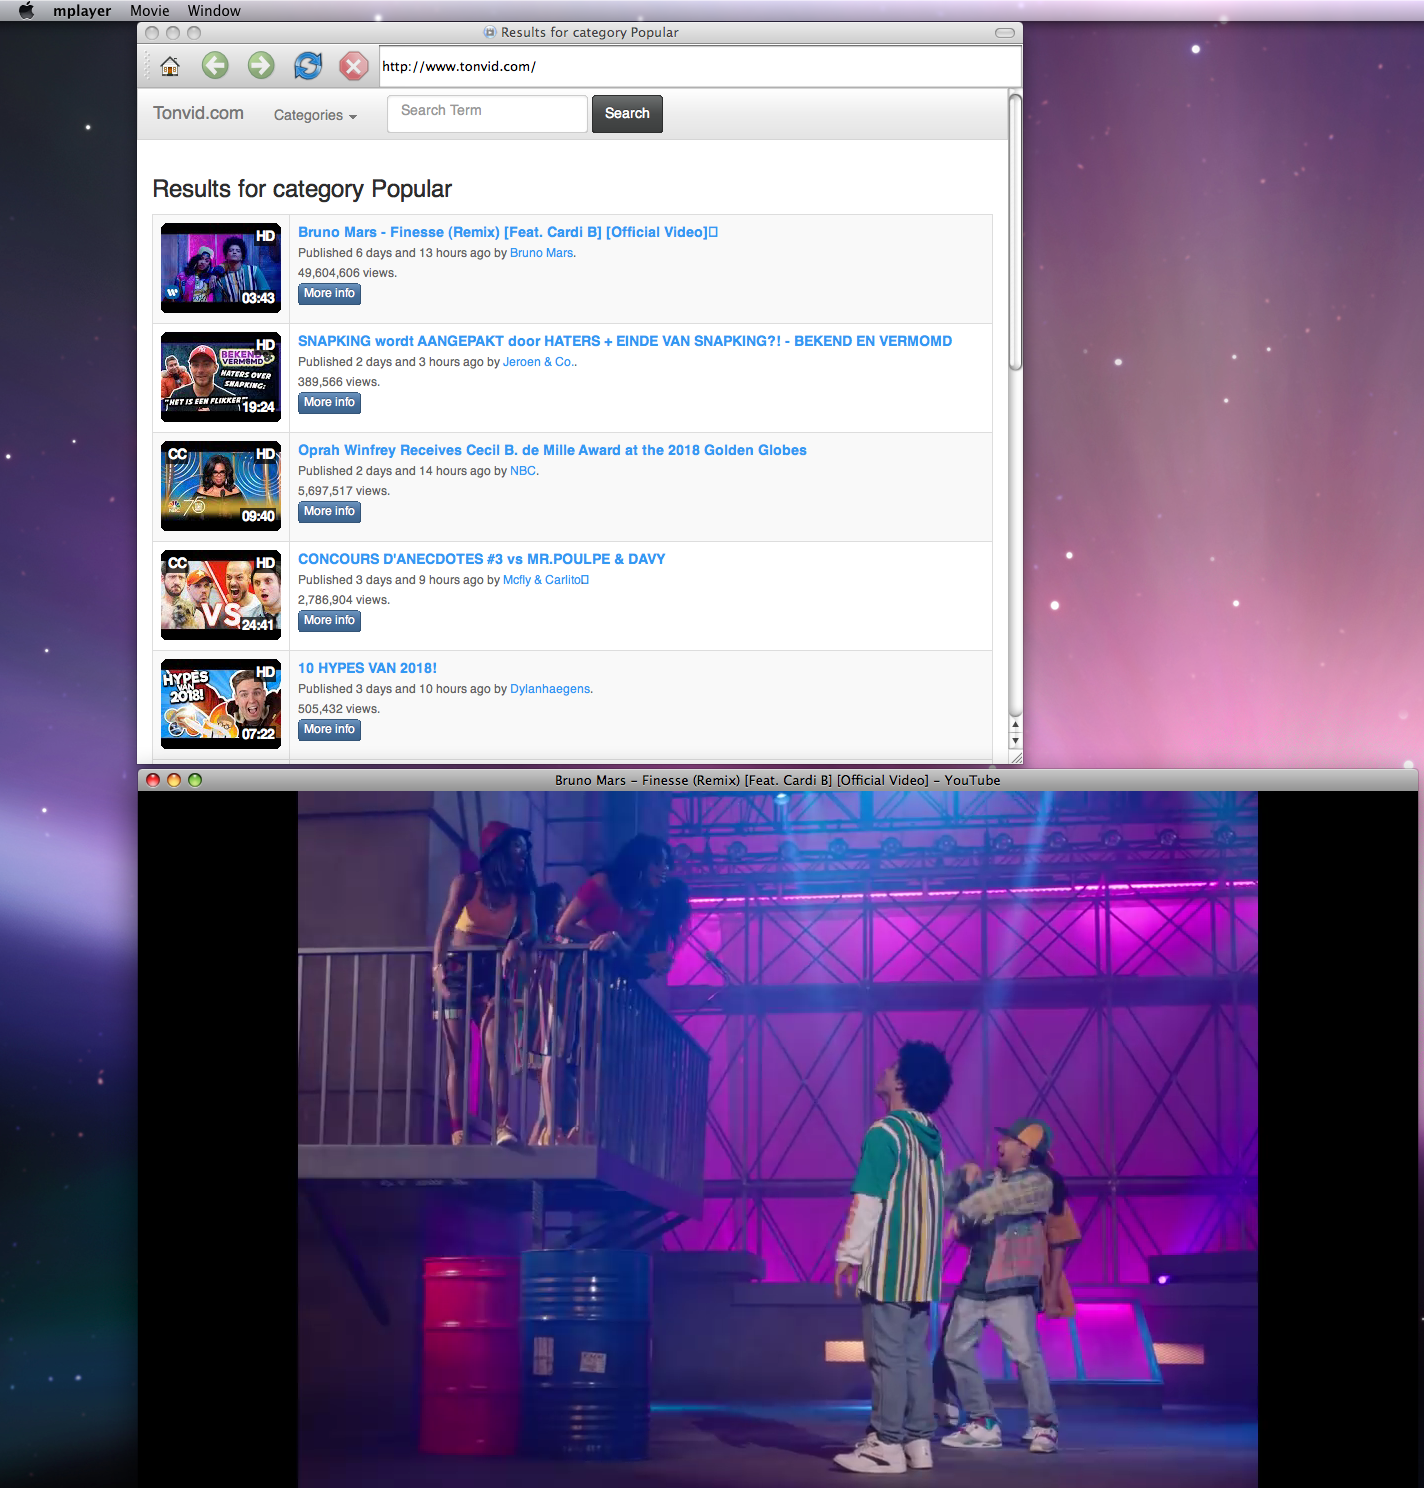The image size is (1424, 1488).
Task: Open the NBC channel link
Action: [523, 471]
